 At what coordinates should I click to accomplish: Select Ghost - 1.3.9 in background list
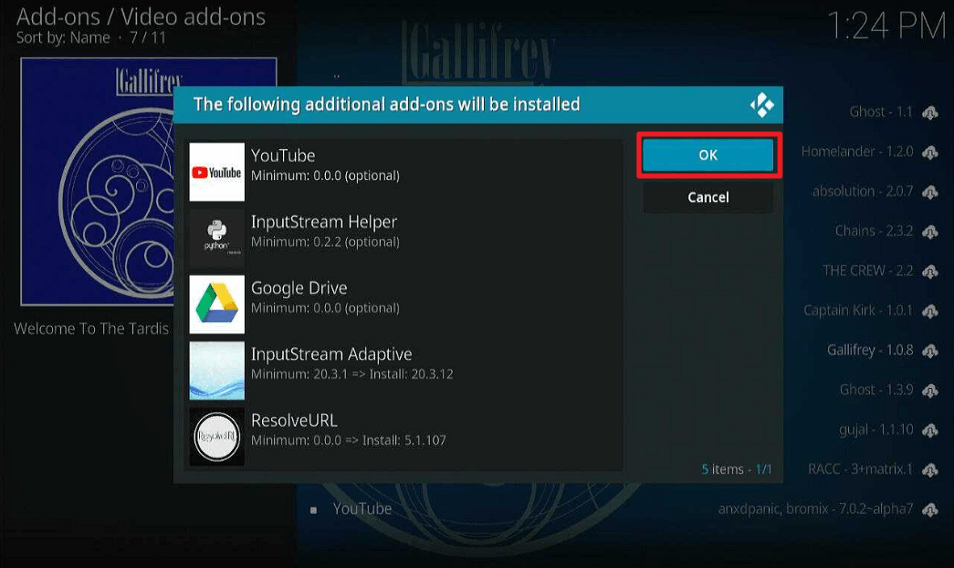876,390
